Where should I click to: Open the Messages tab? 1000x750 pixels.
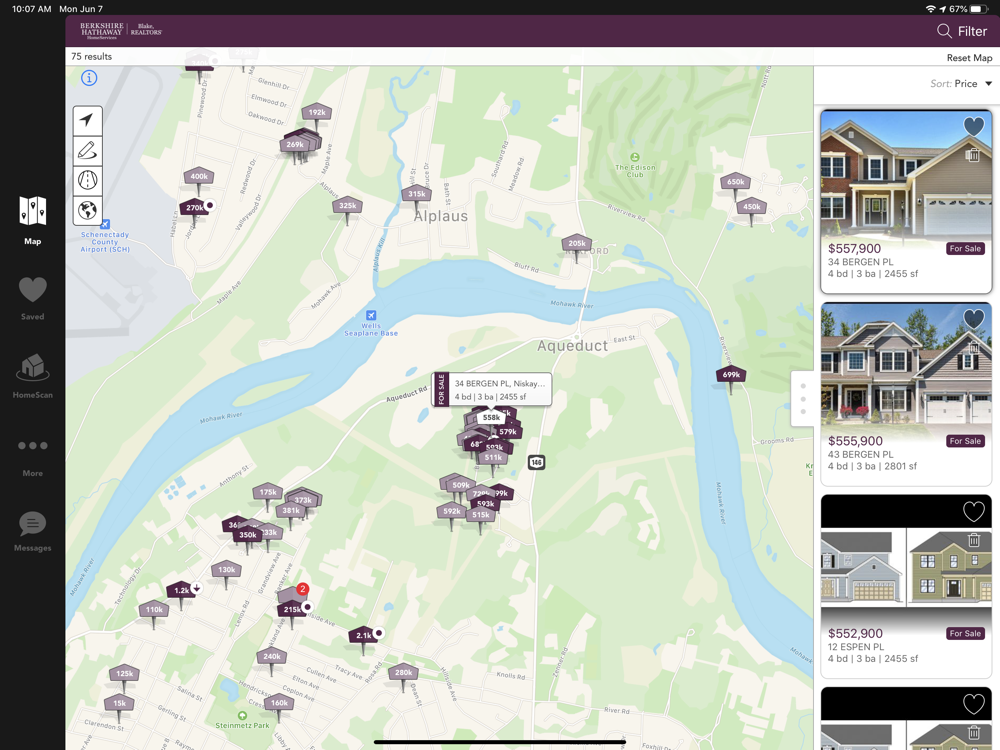point(33,531)
